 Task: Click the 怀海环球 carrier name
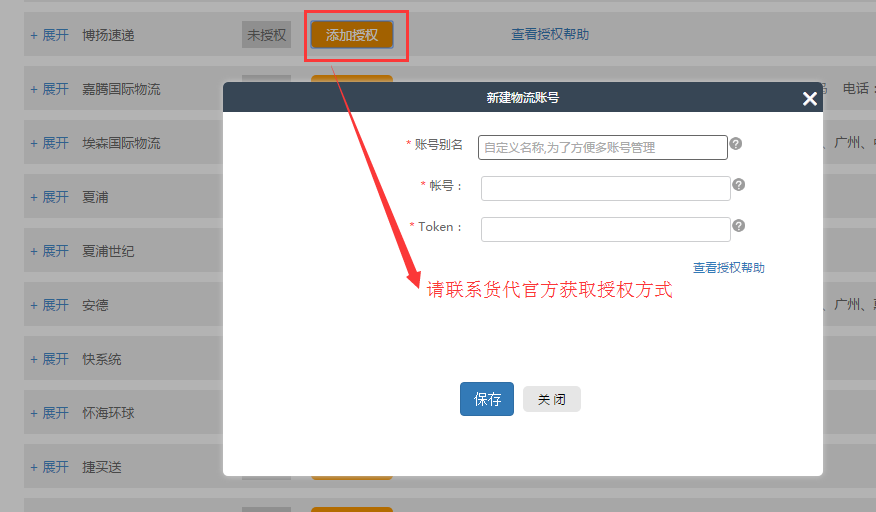[x=108, y=413]
